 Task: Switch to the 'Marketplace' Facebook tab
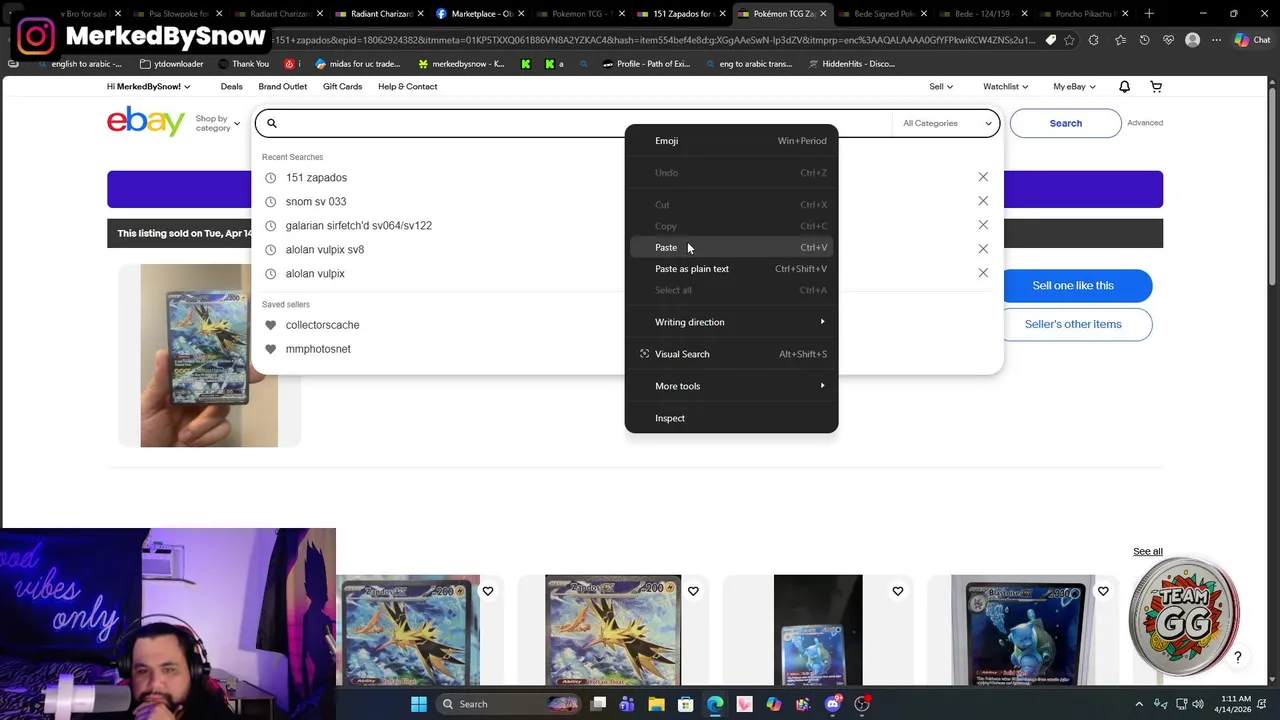pyautogui.click(x=478, y=14)
